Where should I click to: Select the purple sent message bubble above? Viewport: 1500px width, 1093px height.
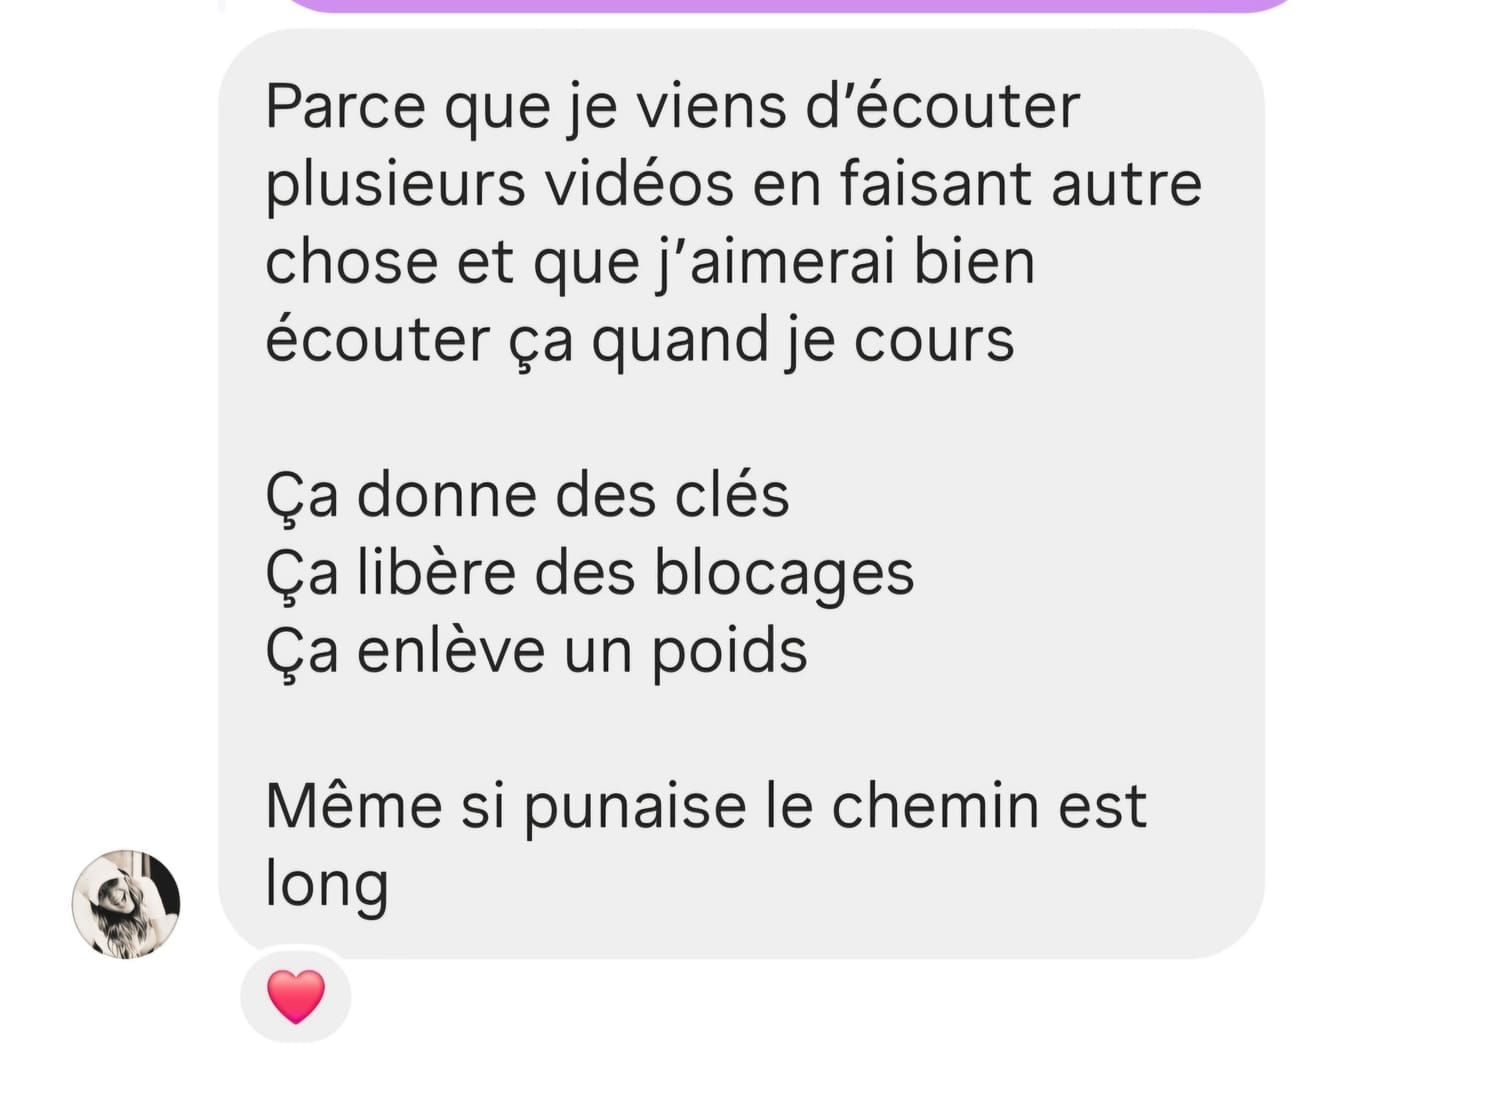coord(790,5)
